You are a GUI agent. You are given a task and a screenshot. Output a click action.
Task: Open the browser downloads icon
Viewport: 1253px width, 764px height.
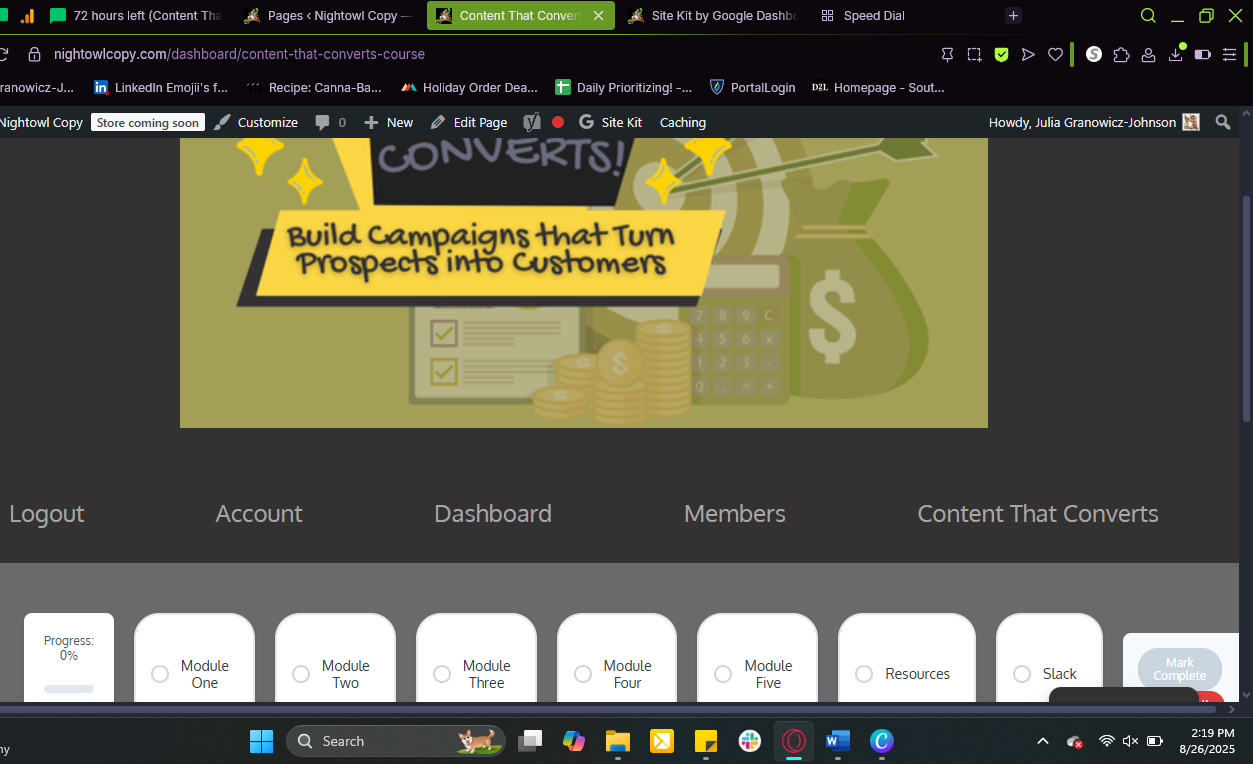[x=1176, y=54]
